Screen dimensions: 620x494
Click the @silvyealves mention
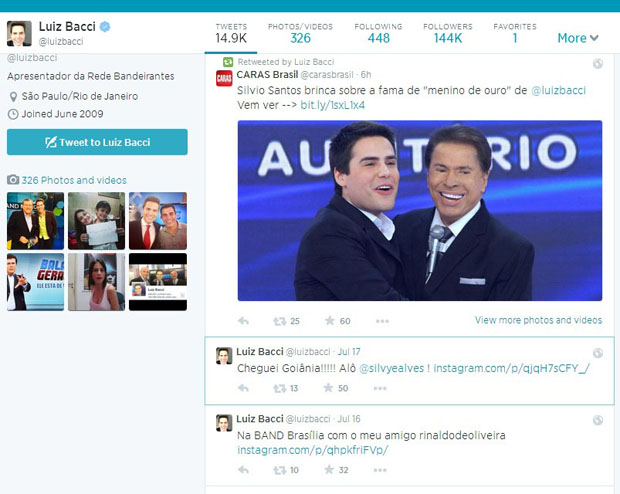(391, 368)
